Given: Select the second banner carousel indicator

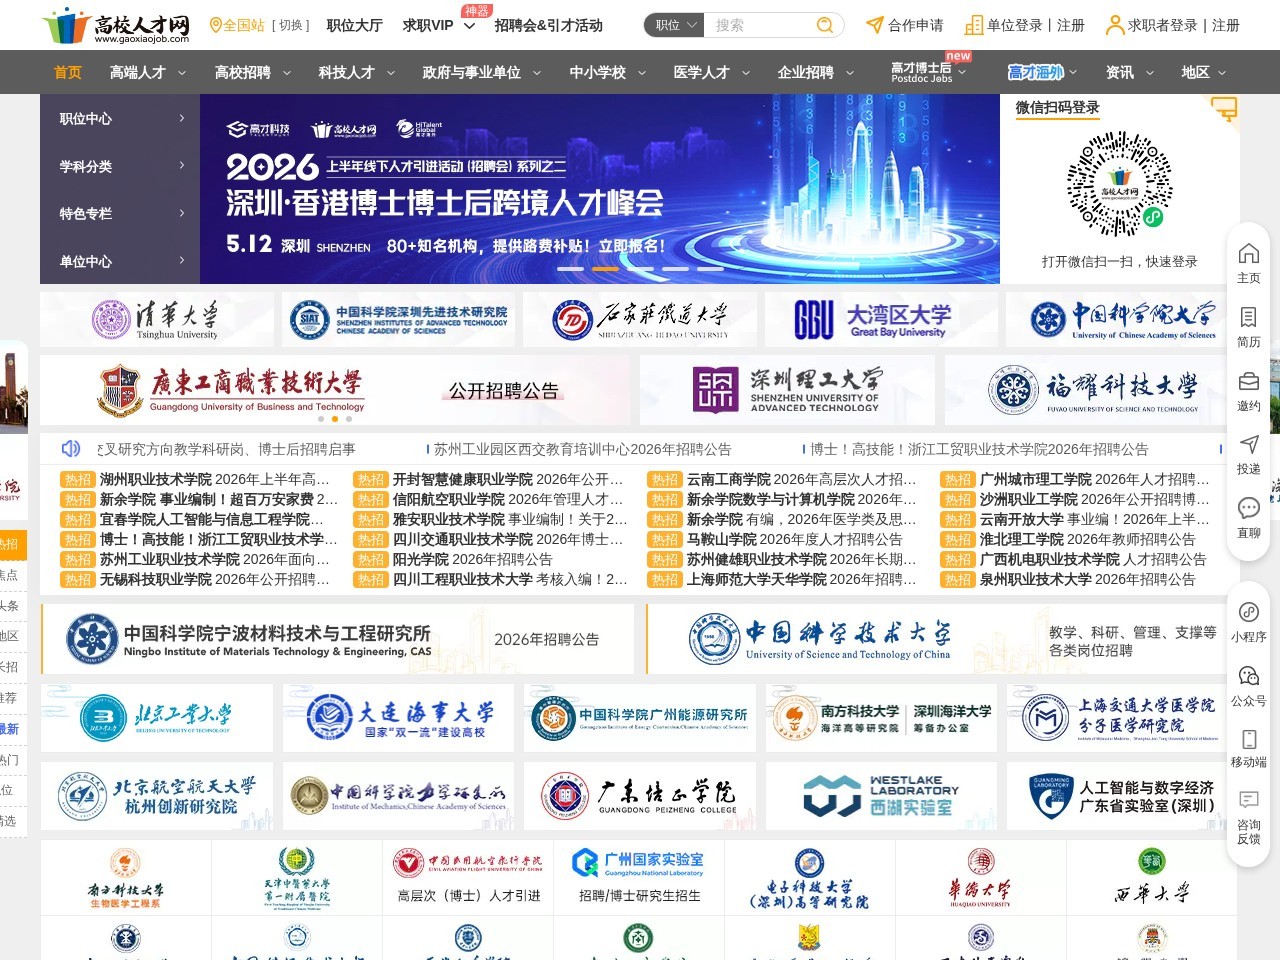Looking at the screenshot, I should [605, 268].
